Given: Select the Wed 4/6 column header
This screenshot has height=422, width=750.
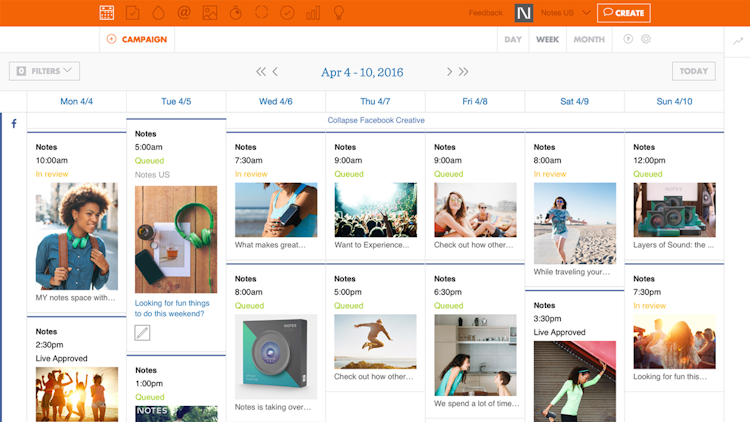Looking at the screenshot, I should click(x=276, y=101).
